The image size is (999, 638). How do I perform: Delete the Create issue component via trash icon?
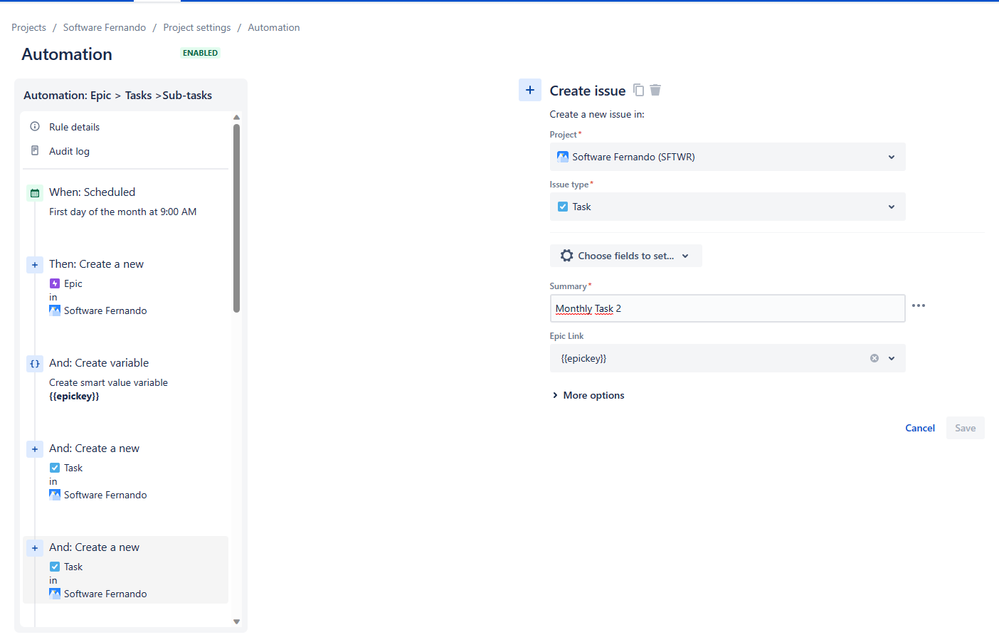click(656, 91)
